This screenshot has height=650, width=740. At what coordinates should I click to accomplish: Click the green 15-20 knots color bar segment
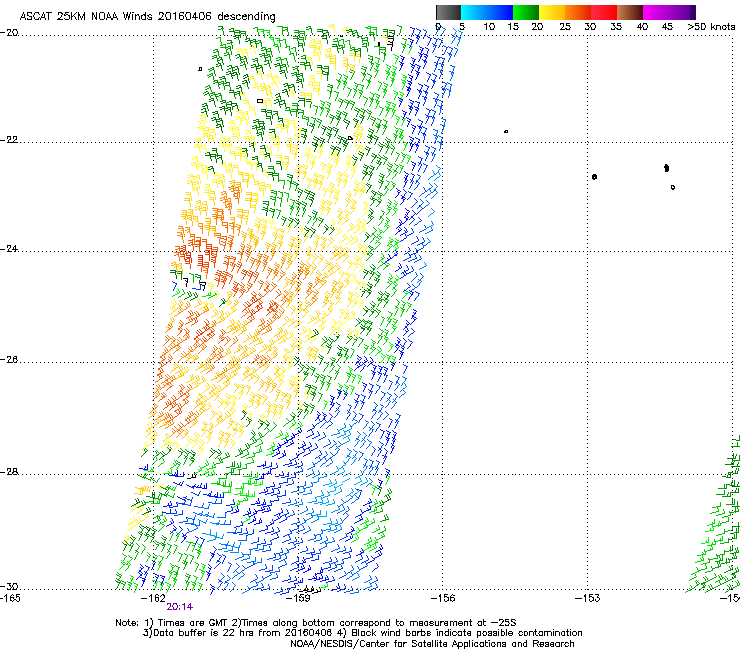point(526,12)
